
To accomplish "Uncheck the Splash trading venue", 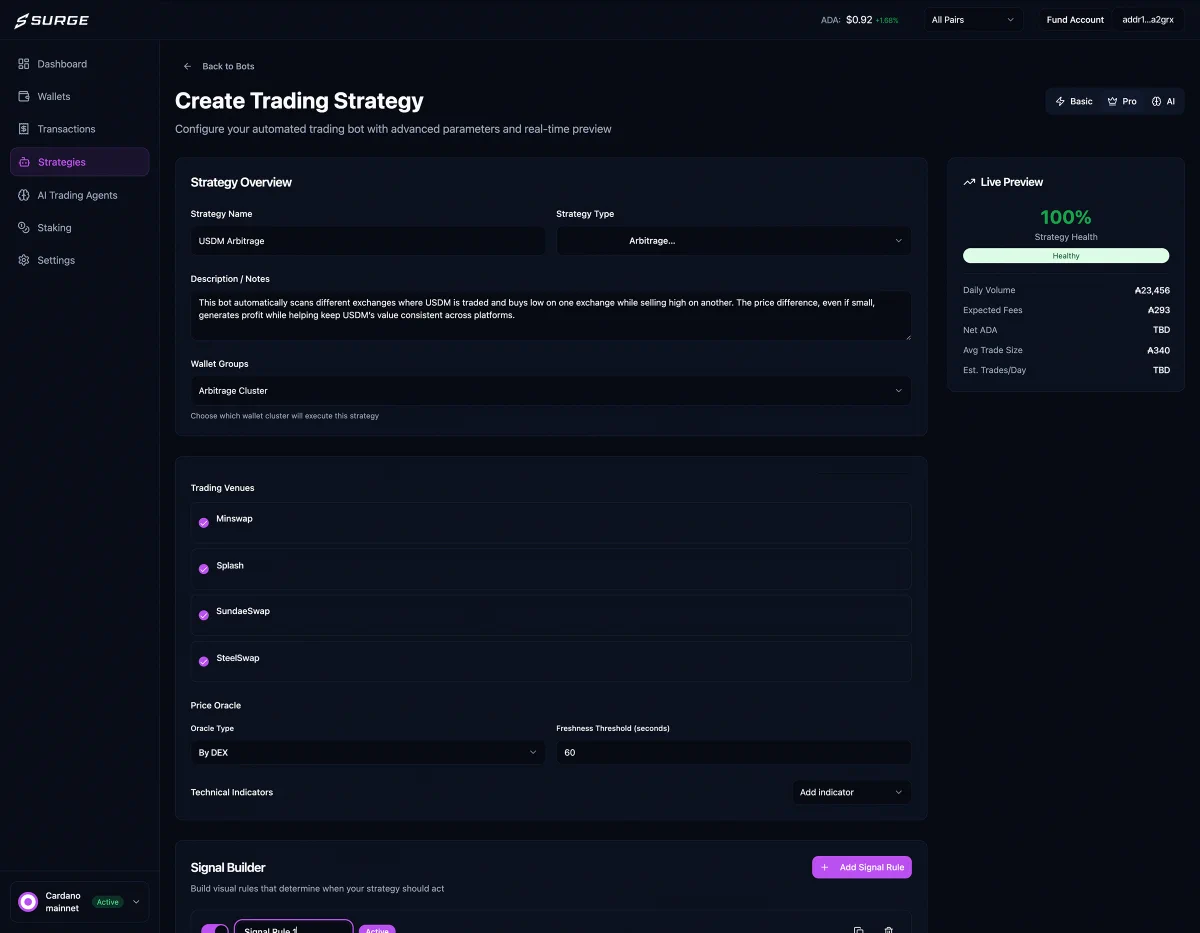I will pos(204,569).
